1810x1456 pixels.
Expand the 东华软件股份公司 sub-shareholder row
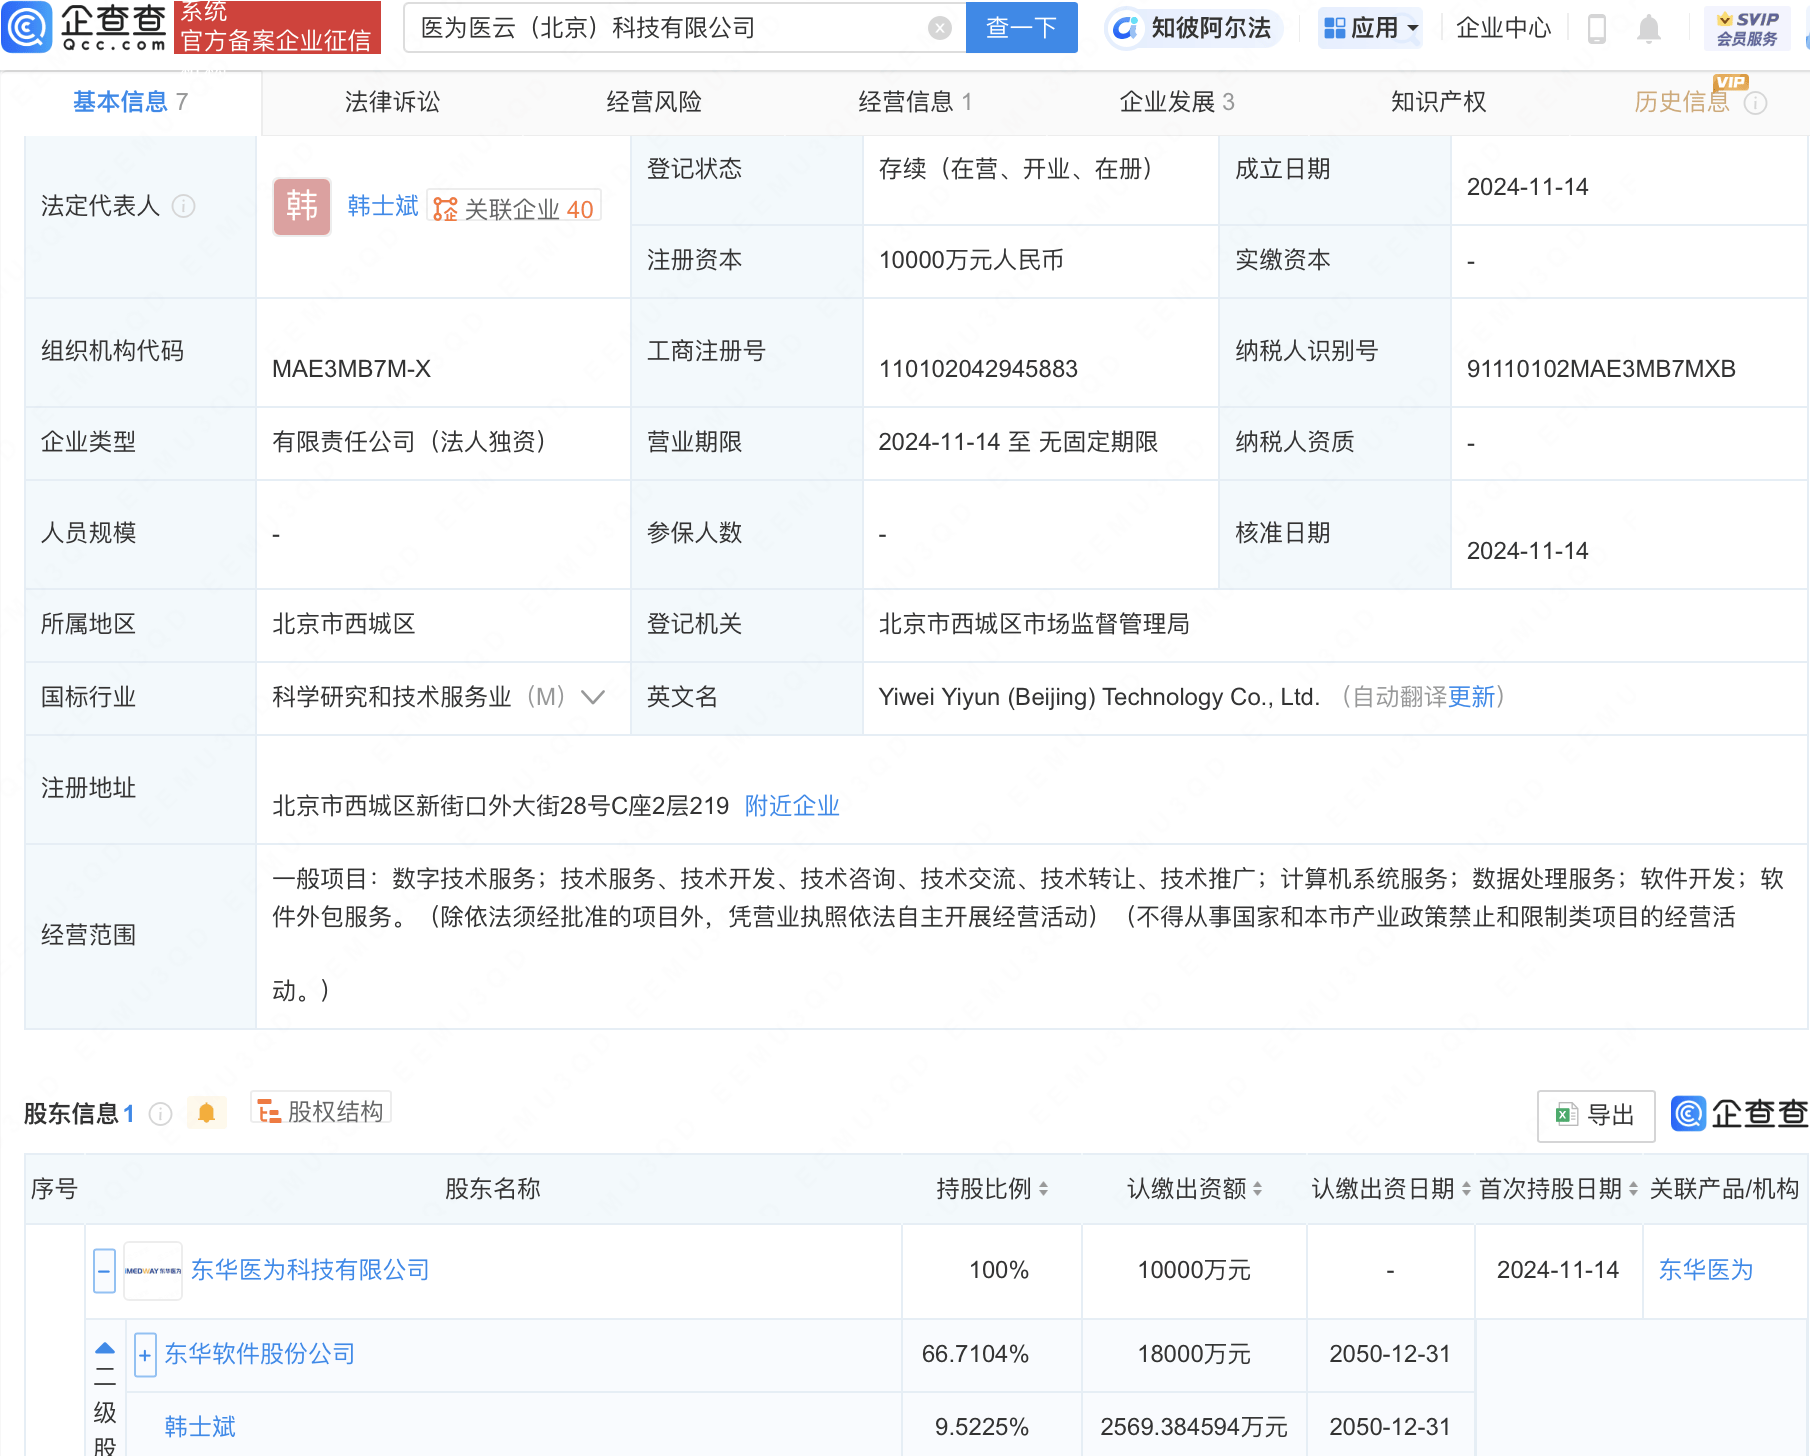coord(145,1355)
